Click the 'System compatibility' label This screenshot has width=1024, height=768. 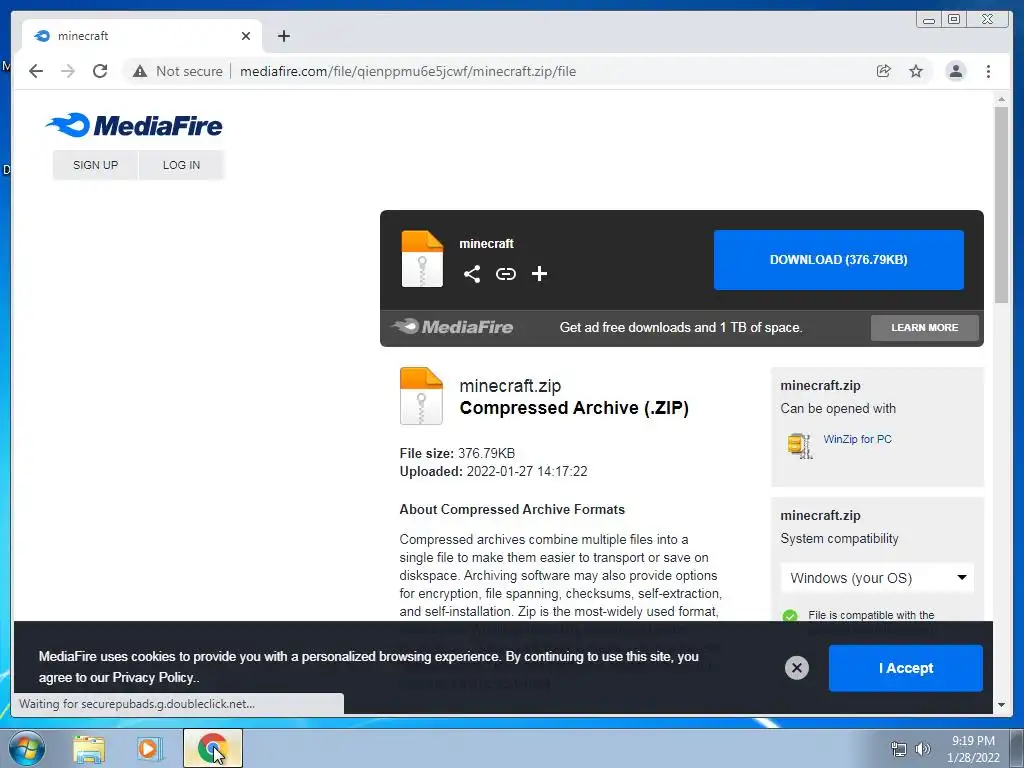(x=839, y=539)
